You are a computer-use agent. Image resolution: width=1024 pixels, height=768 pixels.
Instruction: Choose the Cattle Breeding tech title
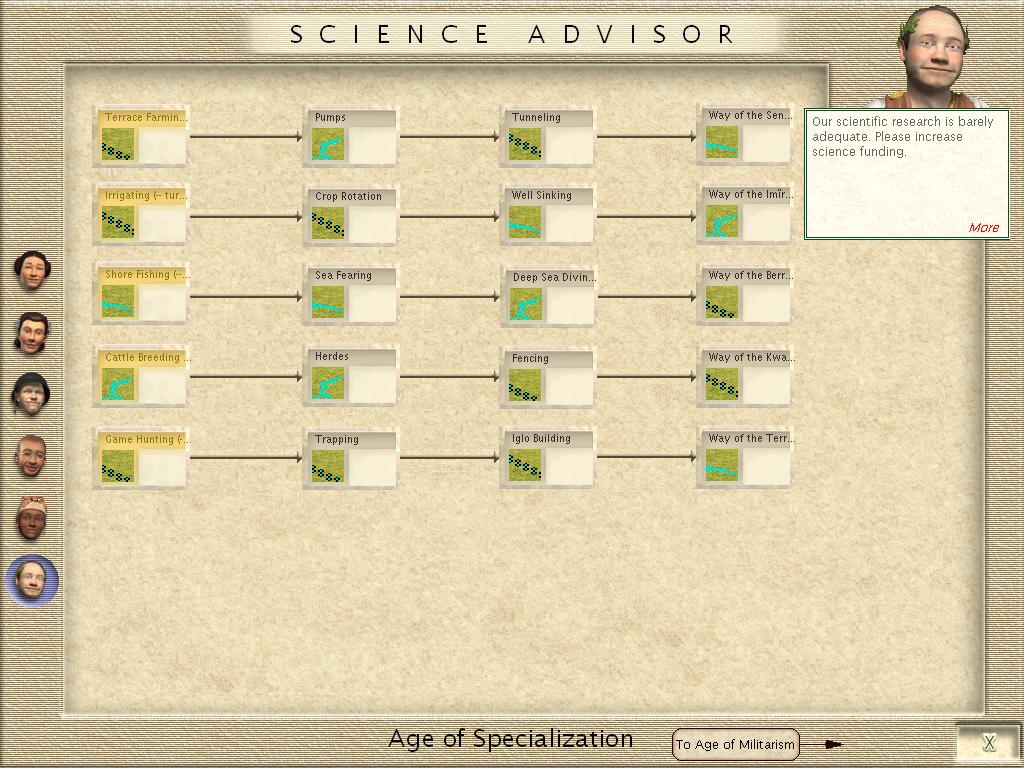[x=147, y=357]
